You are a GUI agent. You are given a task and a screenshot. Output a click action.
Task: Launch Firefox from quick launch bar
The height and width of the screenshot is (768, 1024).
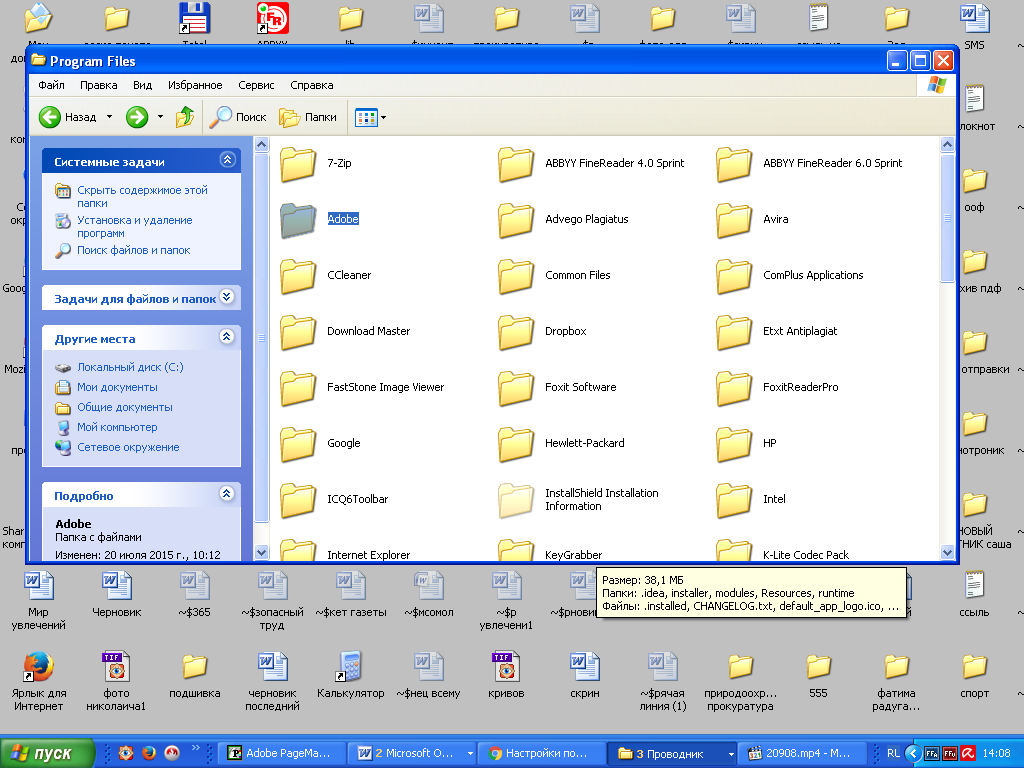coord(149,754)
